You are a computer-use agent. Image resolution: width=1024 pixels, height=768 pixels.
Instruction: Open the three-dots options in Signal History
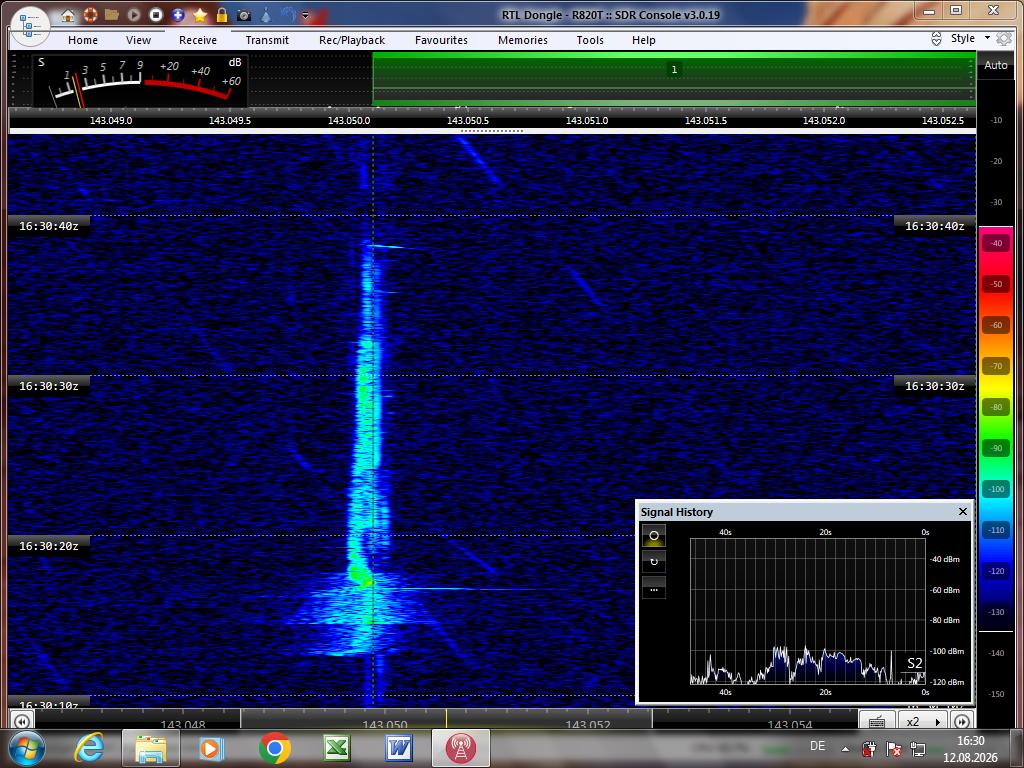(x=654, y=588)
